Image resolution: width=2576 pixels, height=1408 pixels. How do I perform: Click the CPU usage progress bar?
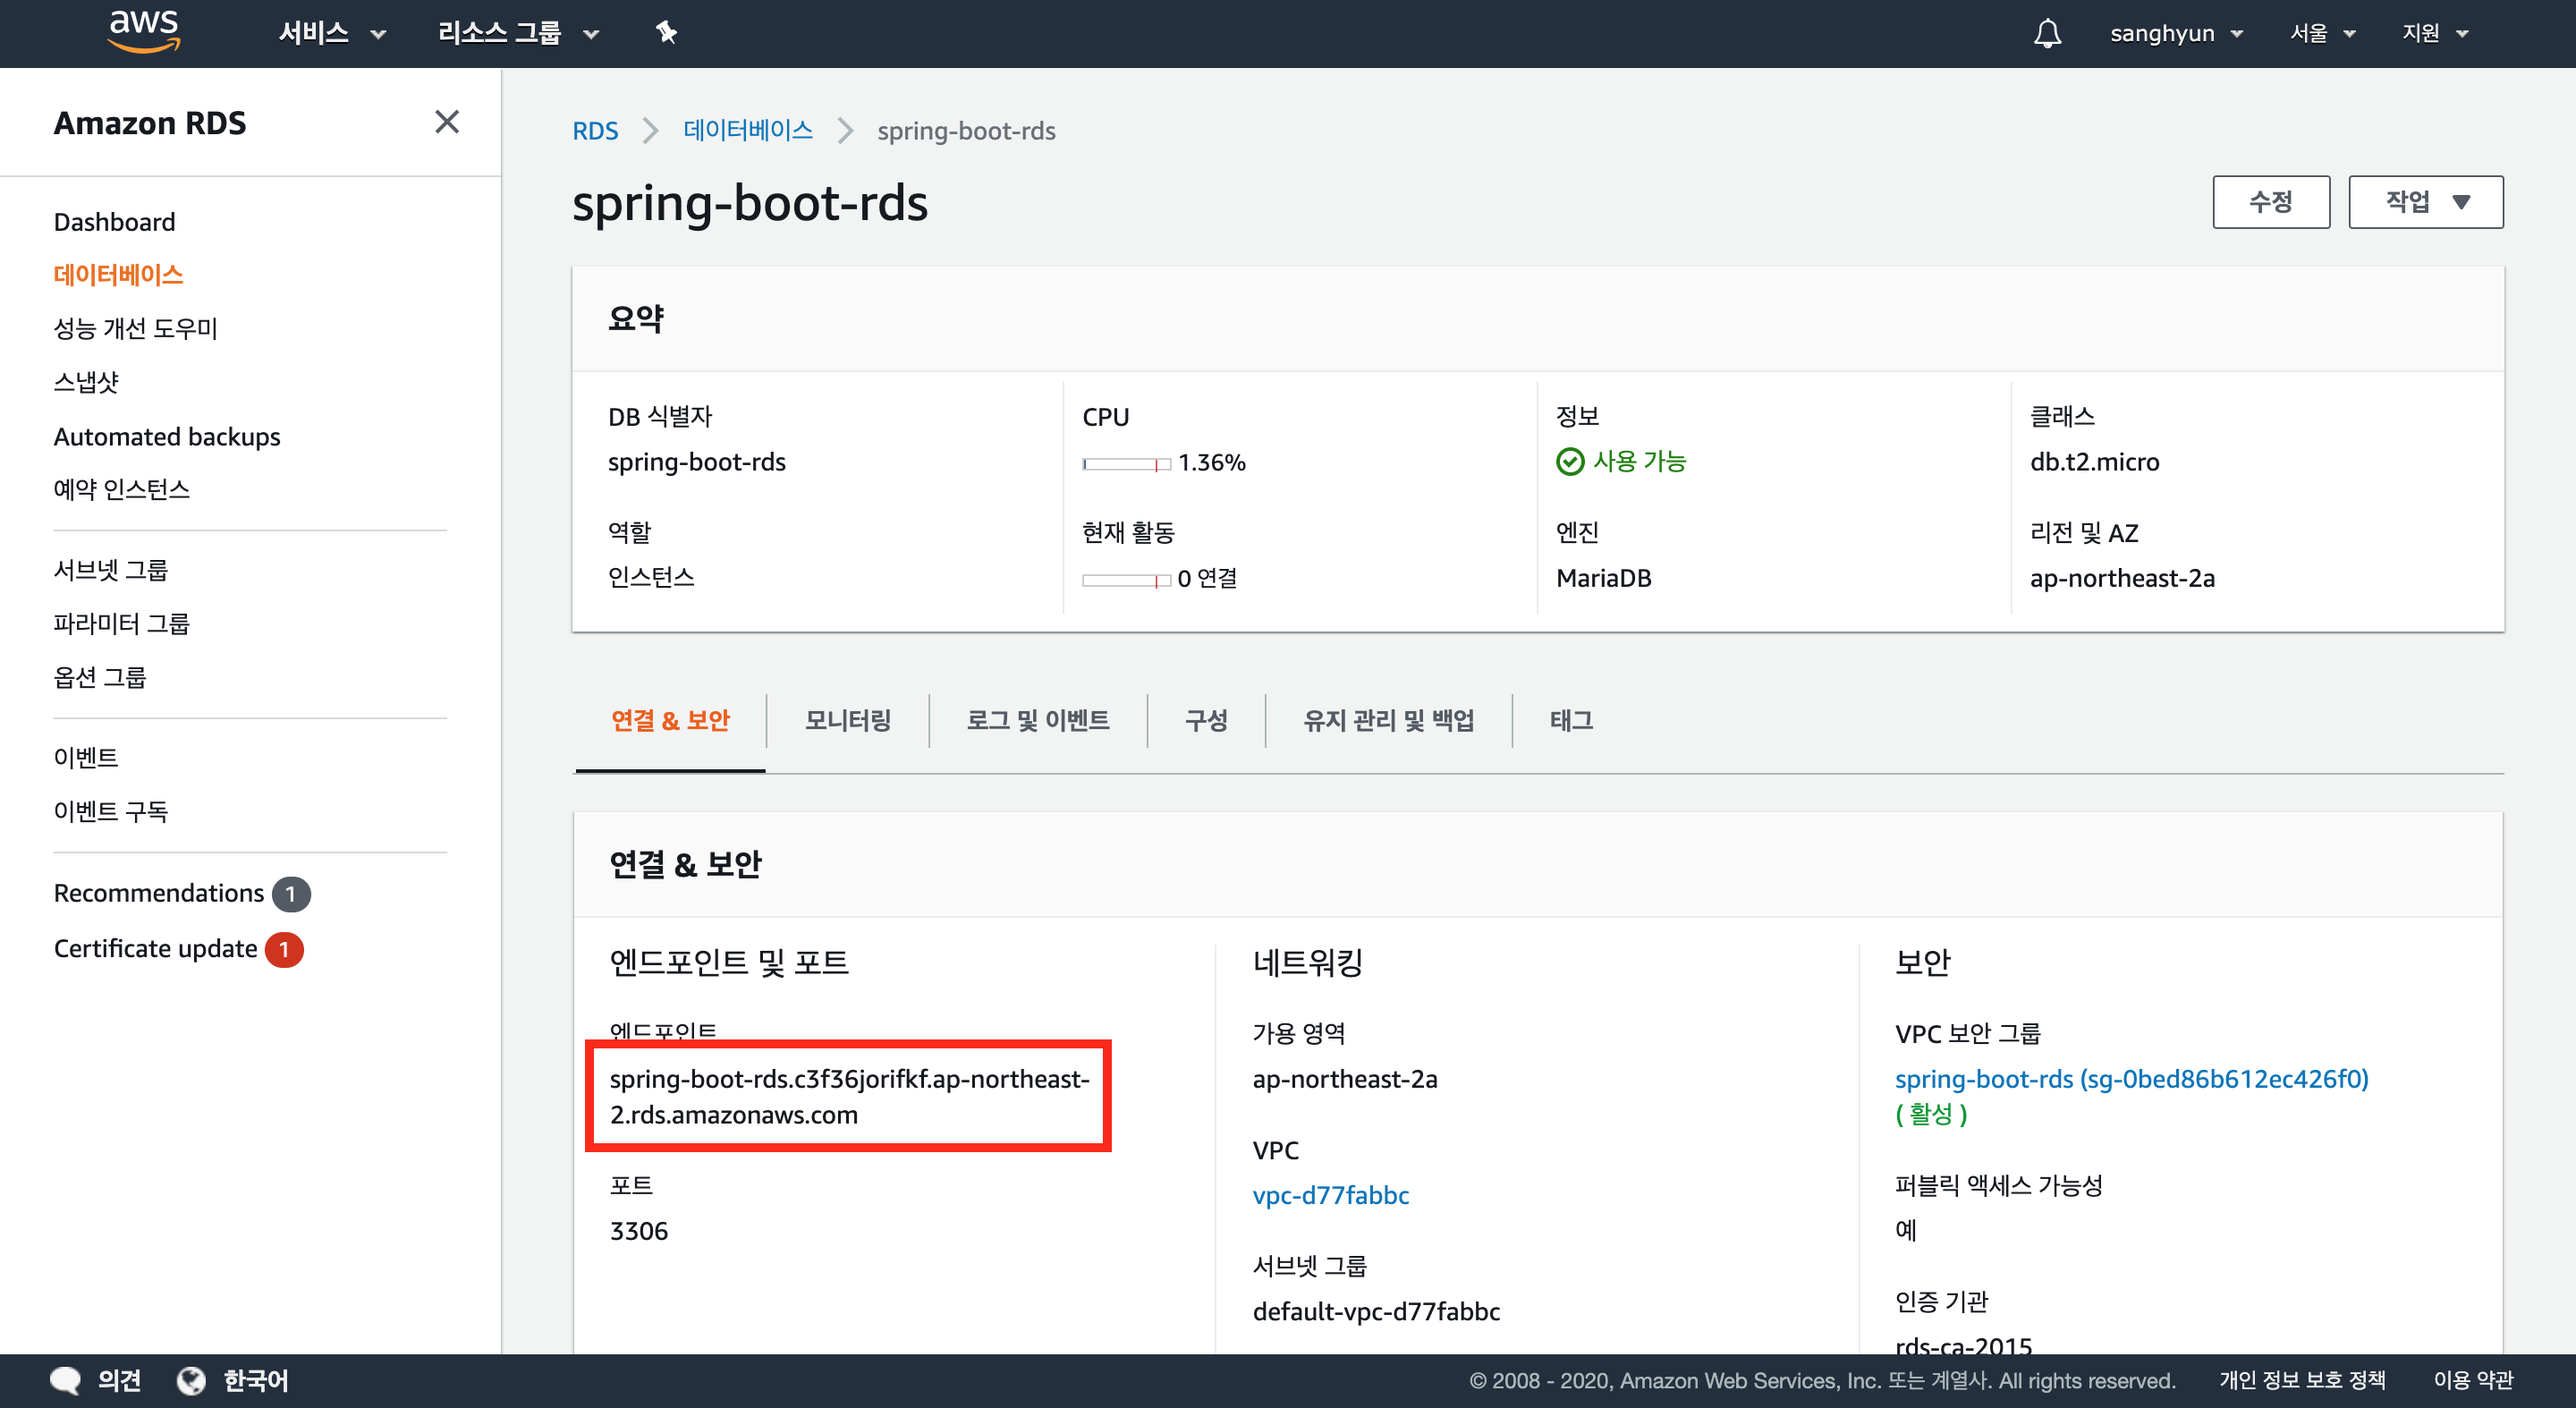[x=1125, y=464]
